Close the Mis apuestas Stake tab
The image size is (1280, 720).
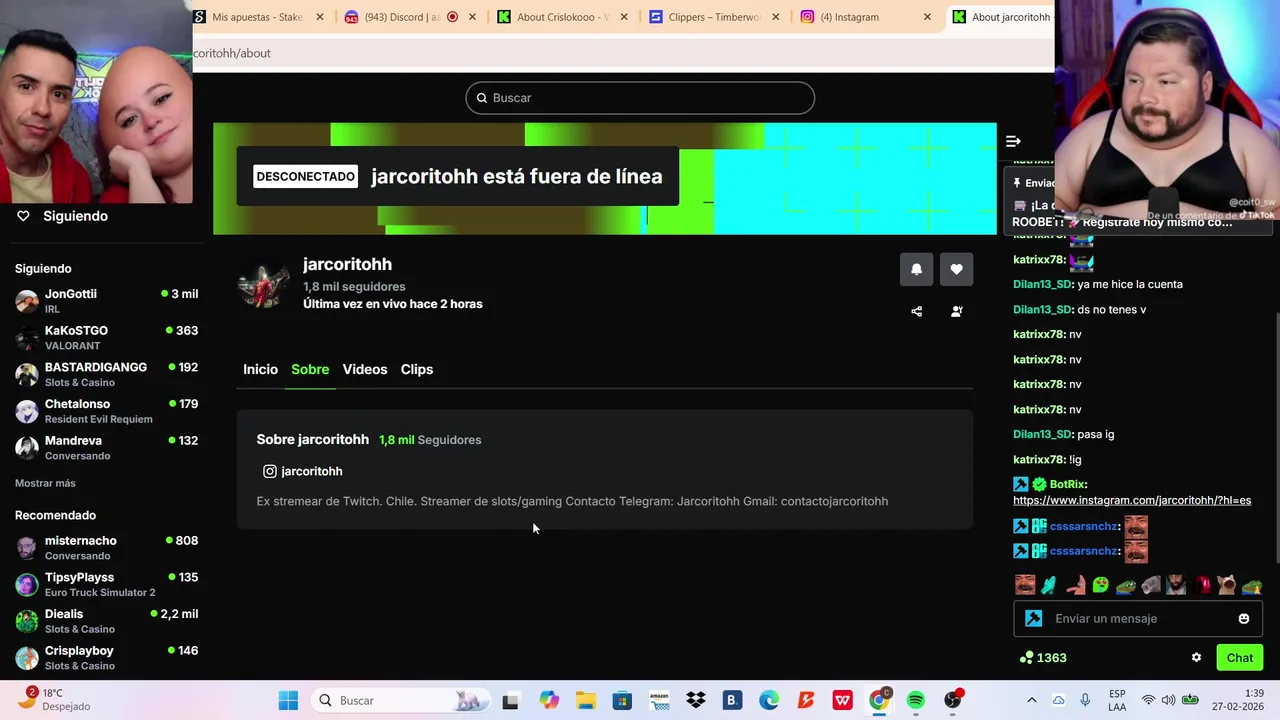point(320,17)
